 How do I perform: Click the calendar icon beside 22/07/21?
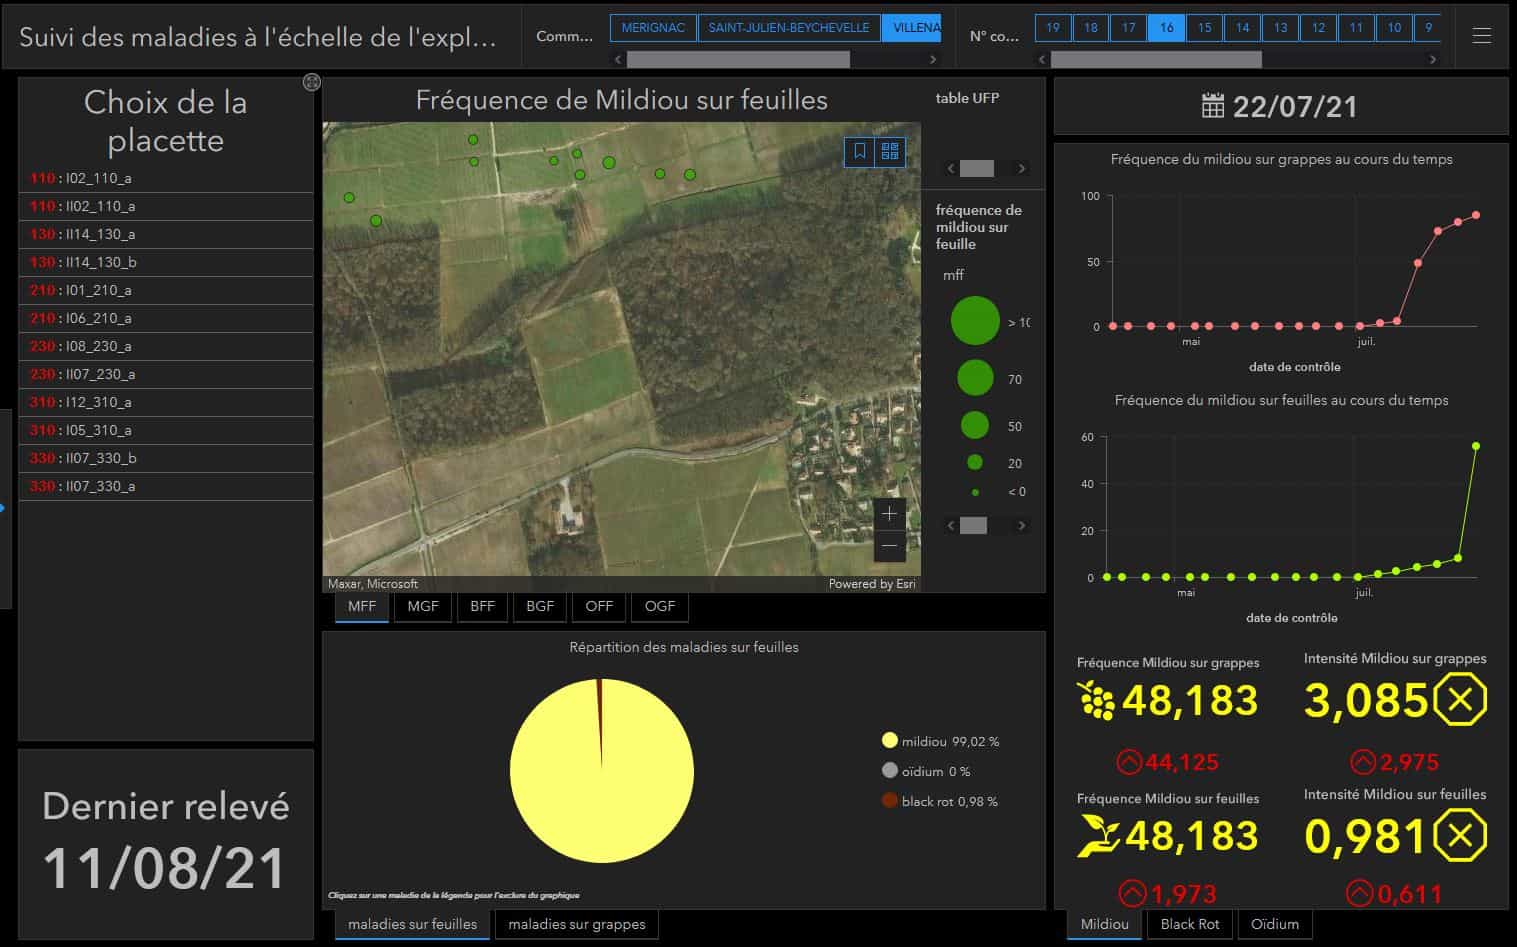point(1212,106)
